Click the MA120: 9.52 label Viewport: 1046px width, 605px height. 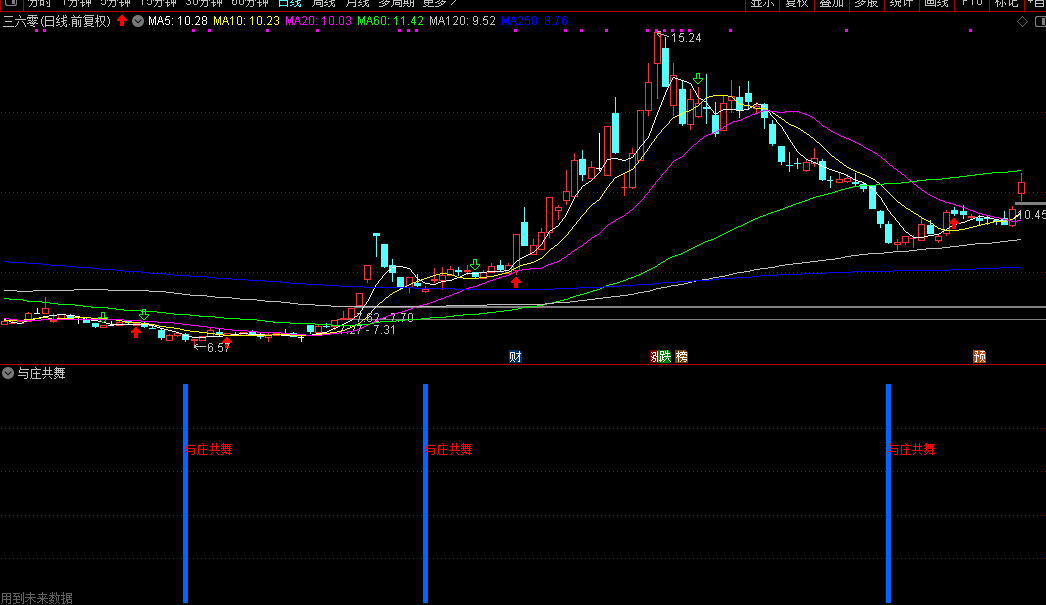462,21
